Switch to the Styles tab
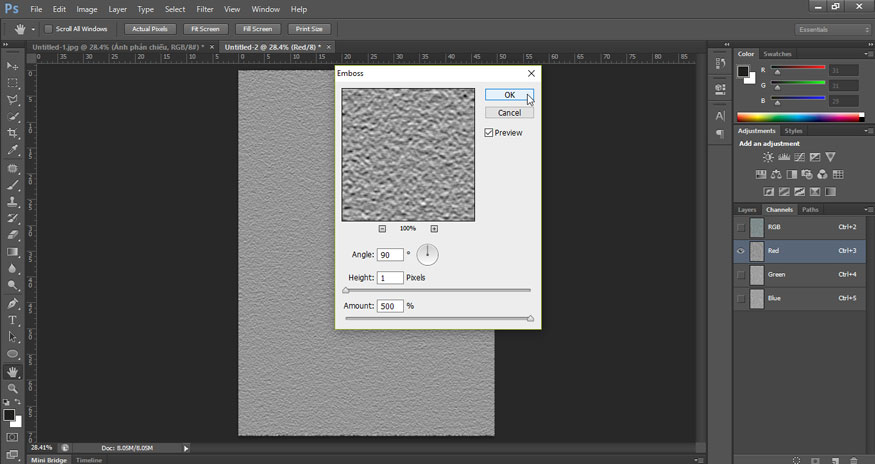Image resolution: width=875 pixels, height=464 pixels. (x=793, y=131)
